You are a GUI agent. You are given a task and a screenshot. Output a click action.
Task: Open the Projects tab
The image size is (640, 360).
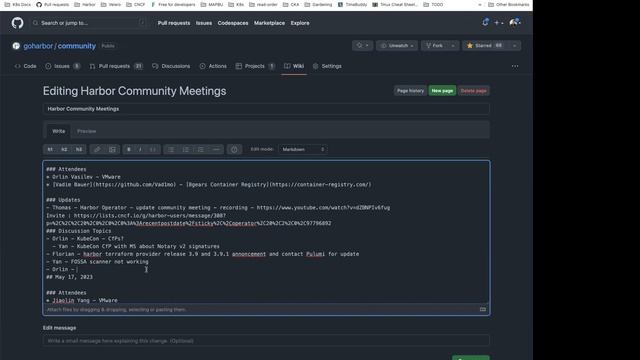pyautogui.click(x=255, y=66)
